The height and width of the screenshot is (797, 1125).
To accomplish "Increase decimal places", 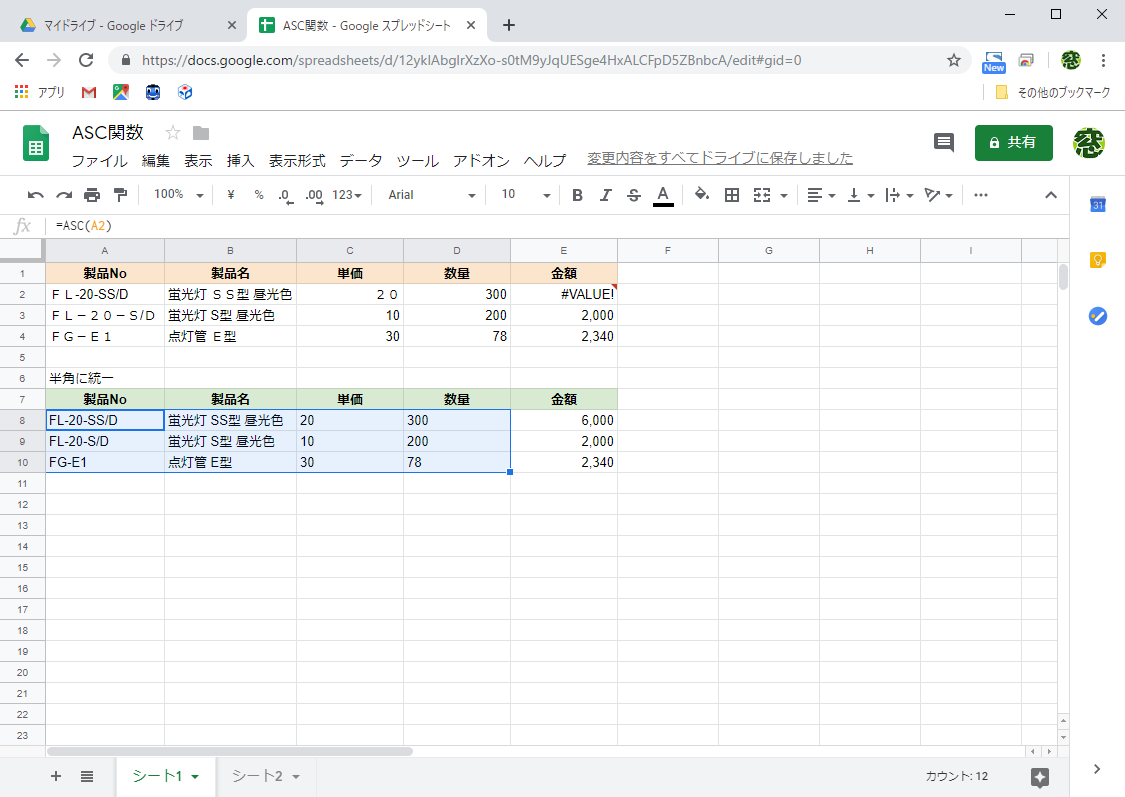I will click(314, 195).
